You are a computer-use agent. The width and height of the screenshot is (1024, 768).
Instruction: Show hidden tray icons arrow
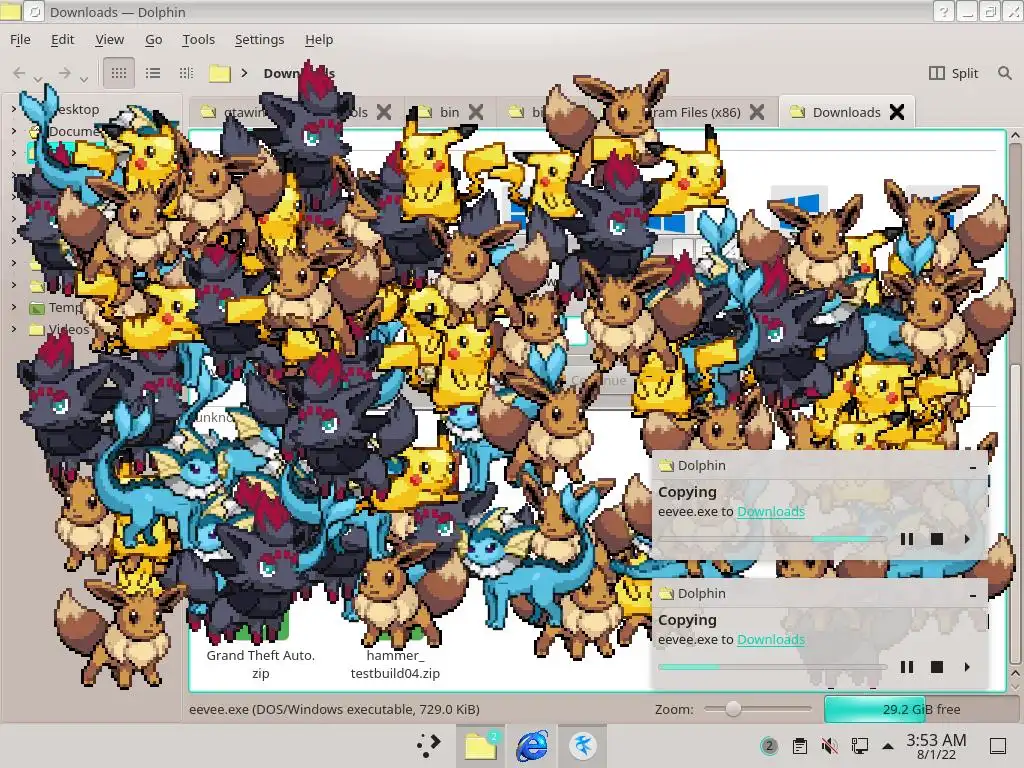click(888, 746)
